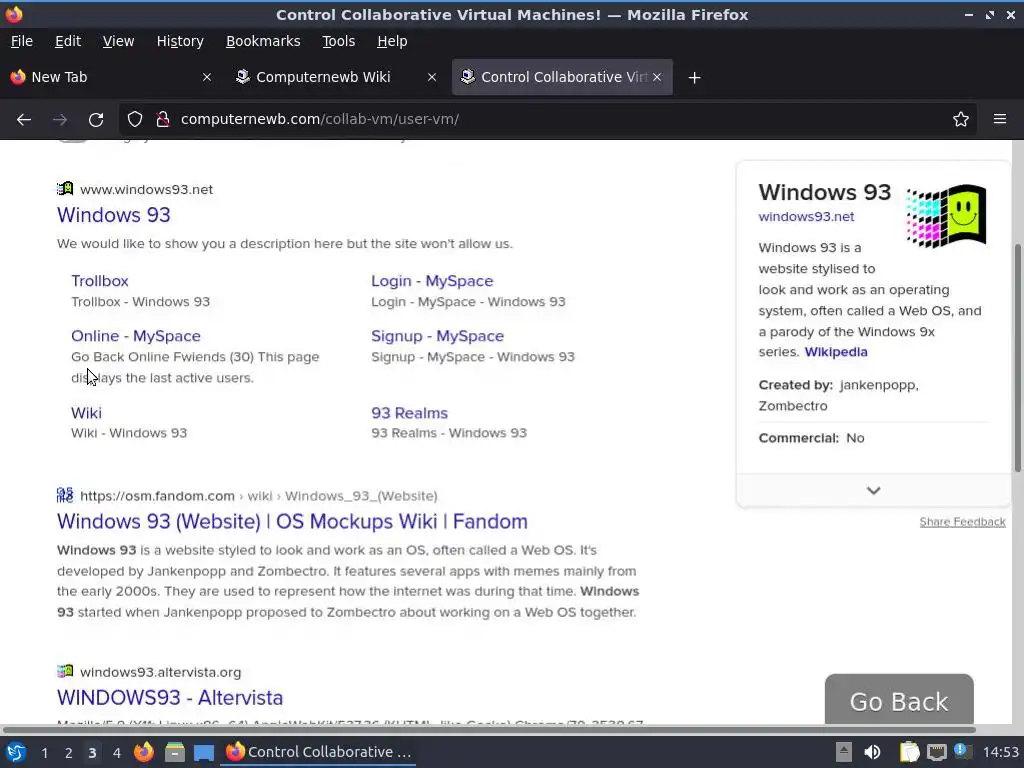This screenshot has width=1024, height=768.
Task: Click the windows93.altervista.org result favicon
Action: [x=65, y=671]
